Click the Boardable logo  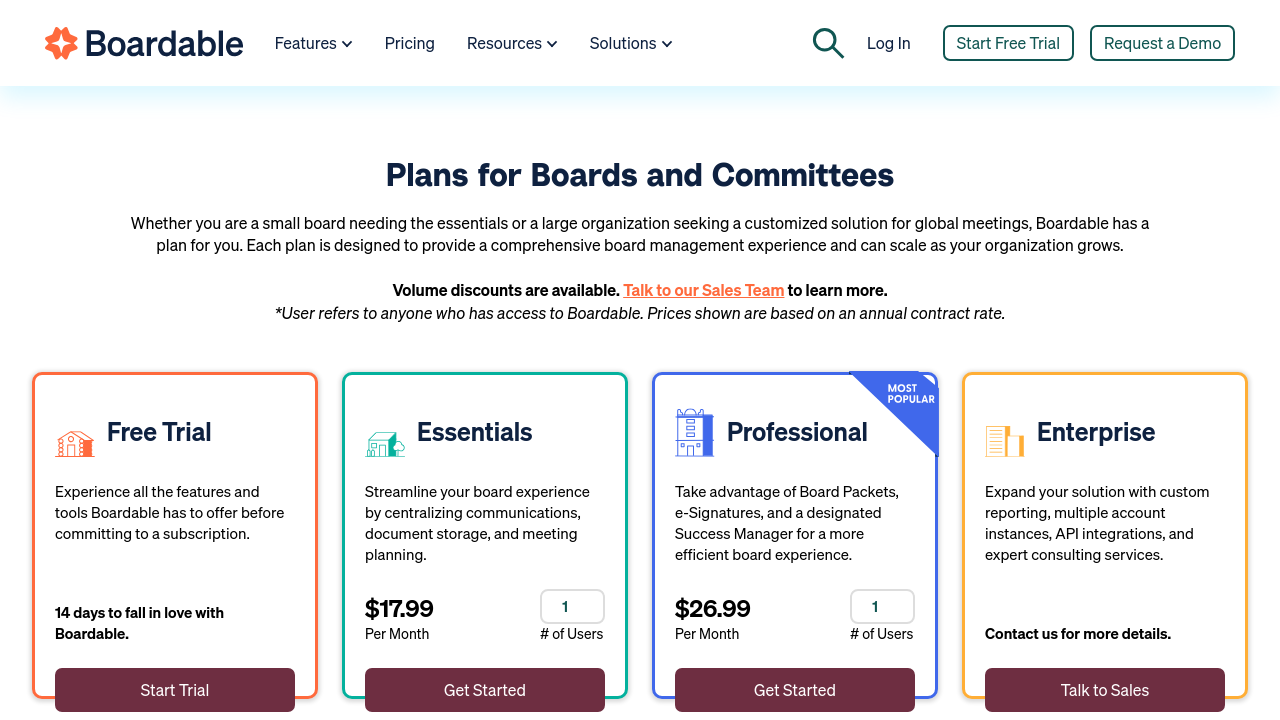[x=144, y=43]
